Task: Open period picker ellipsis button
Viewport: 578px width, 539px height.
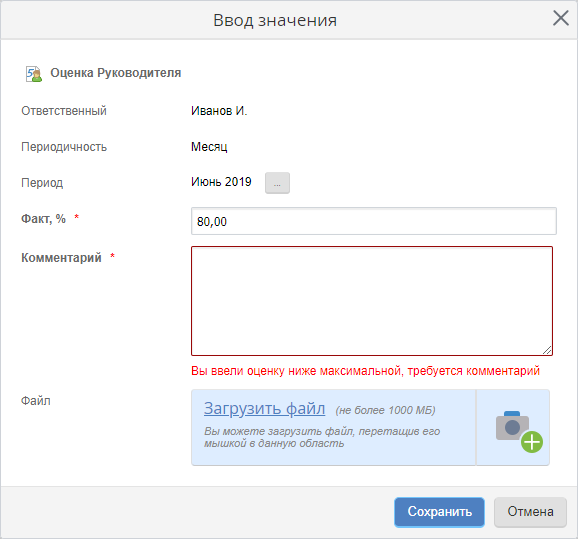Action: (x=277, y=183)
